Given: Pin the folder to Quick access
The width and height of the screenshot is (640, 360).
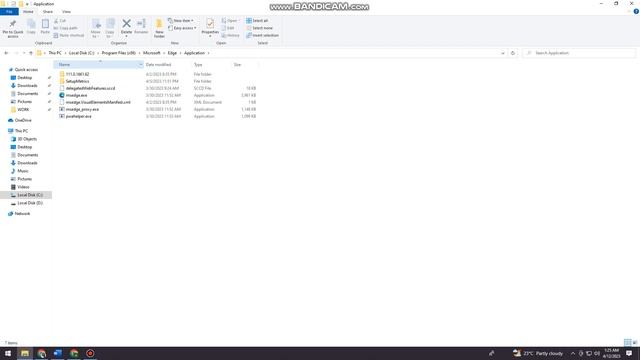Looking at the screenshot, I should point(13,28).
